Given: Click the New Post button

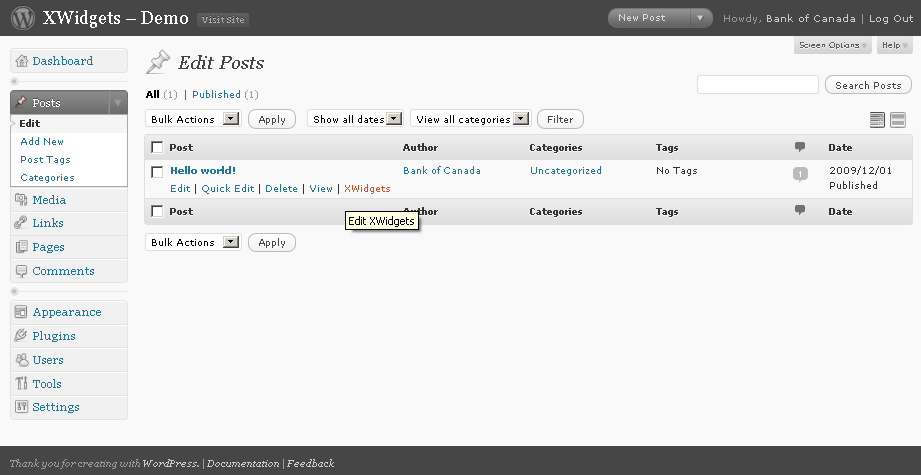Looking at the screenshot, I should pos(649,18).
